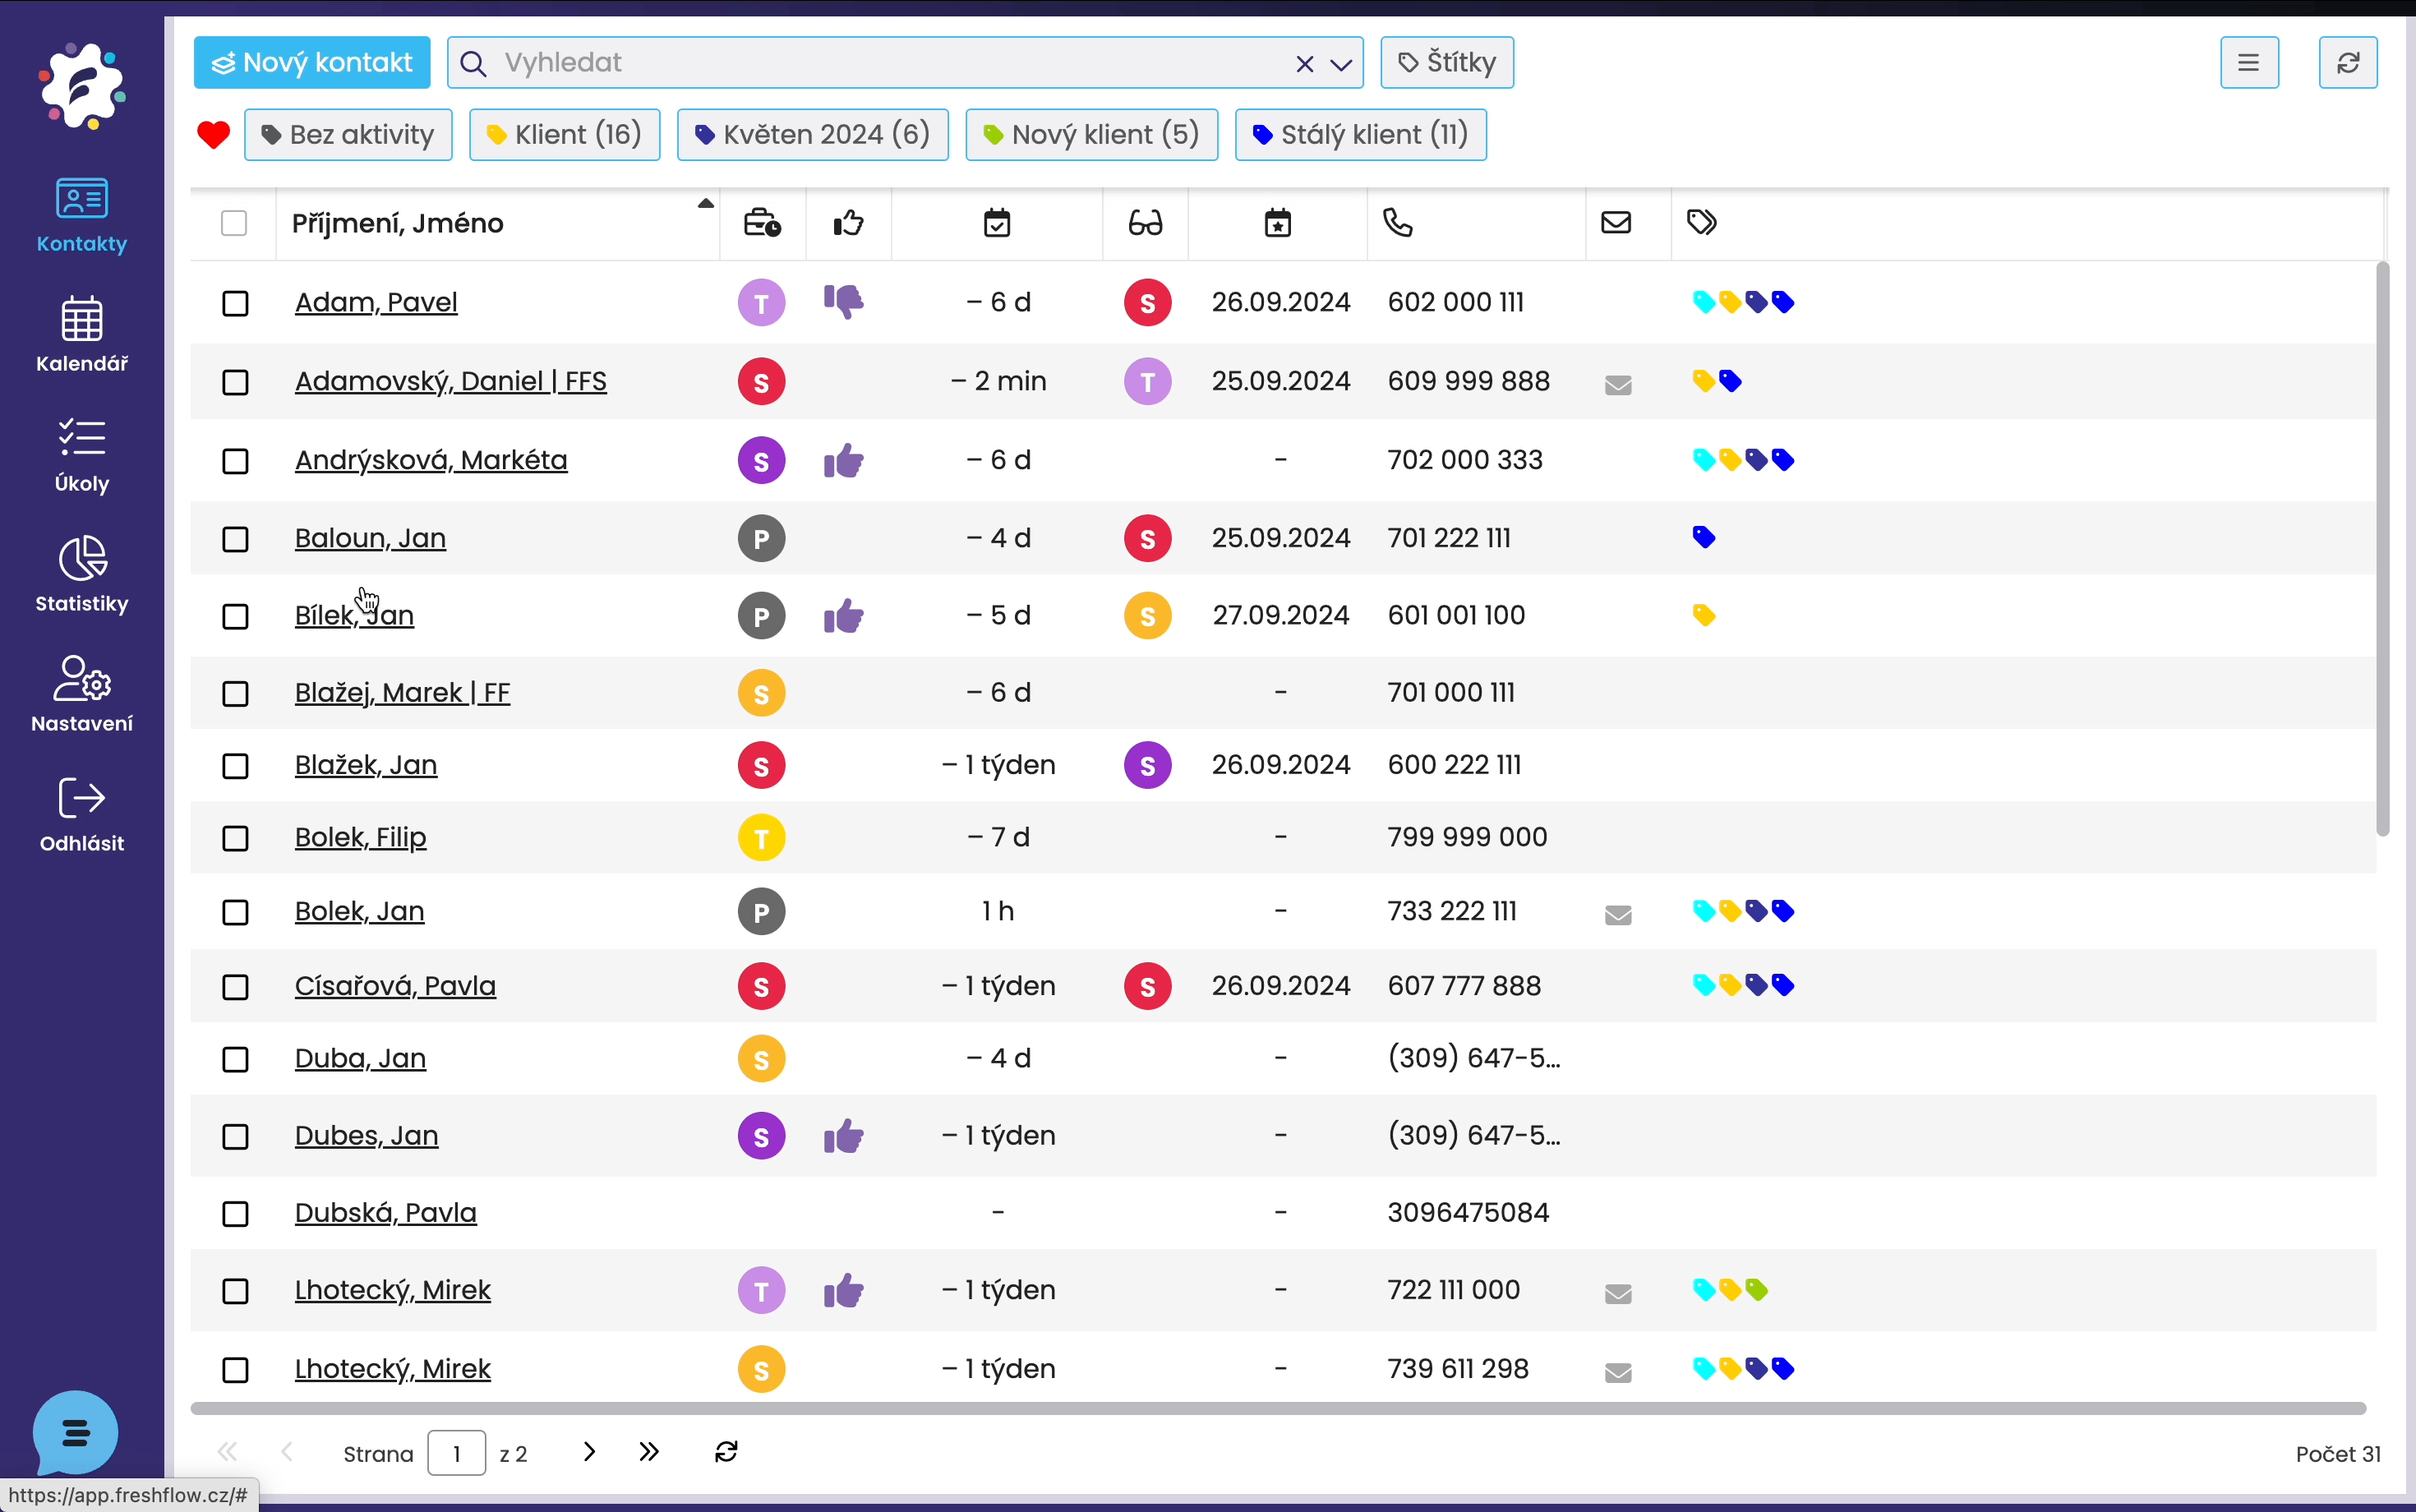
Task: Tick the select-all header checkbox
Action: (x=234, y=223)
